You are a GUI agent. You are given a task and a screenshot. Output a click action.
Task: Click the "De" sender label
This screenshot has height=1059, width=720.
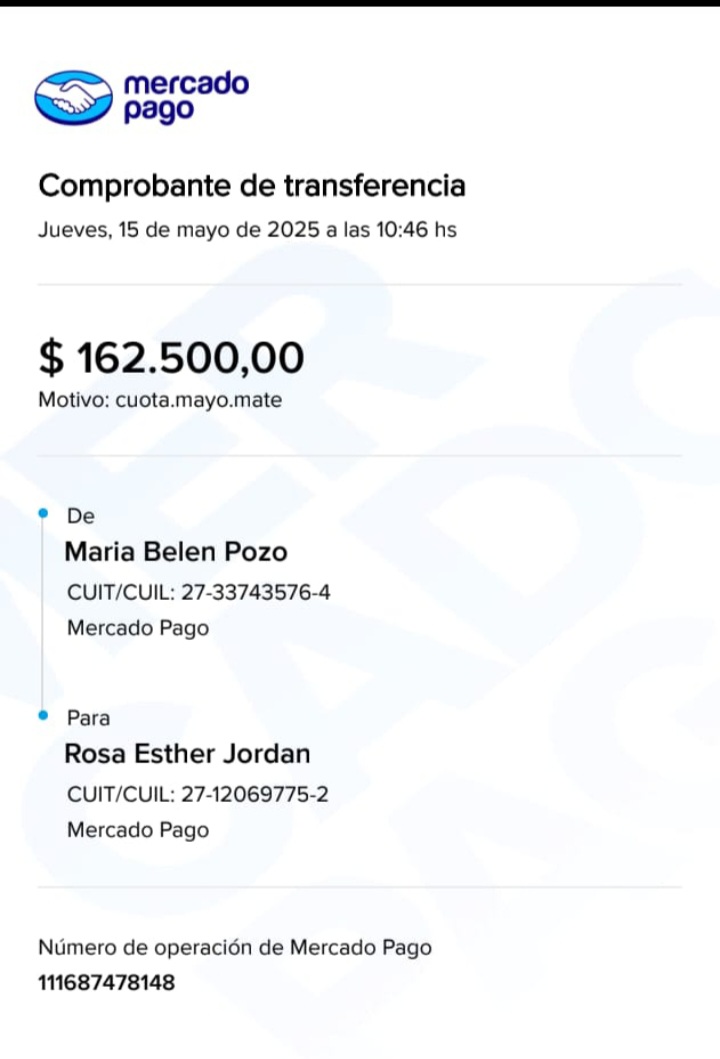pos(79,516)
